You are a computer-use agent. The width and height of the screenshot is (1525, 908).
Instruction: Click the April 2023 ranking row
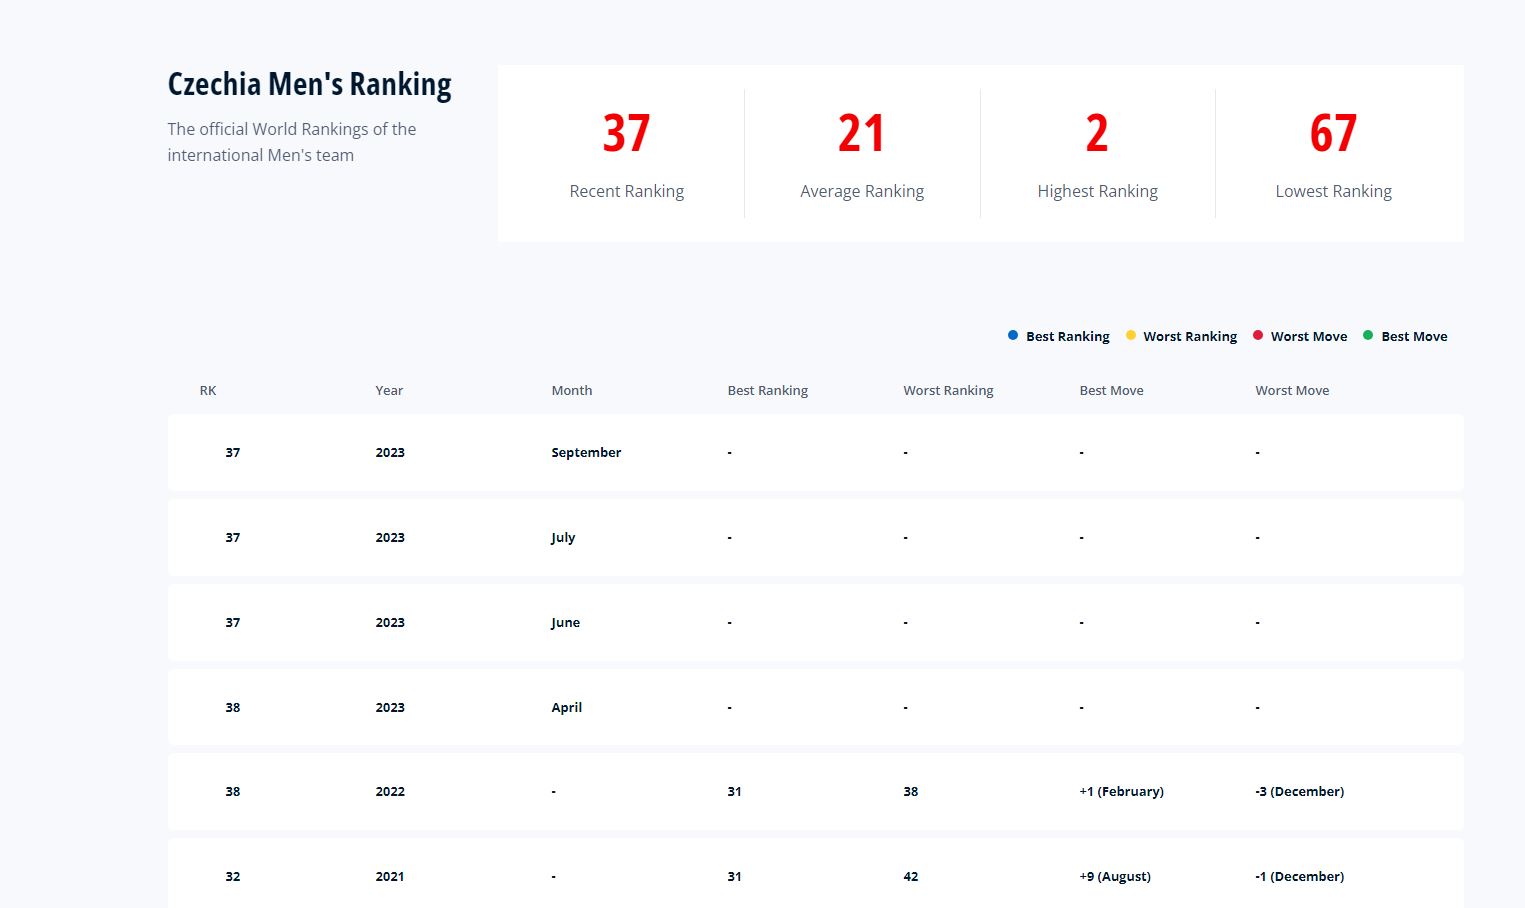[x=815, y=707]
